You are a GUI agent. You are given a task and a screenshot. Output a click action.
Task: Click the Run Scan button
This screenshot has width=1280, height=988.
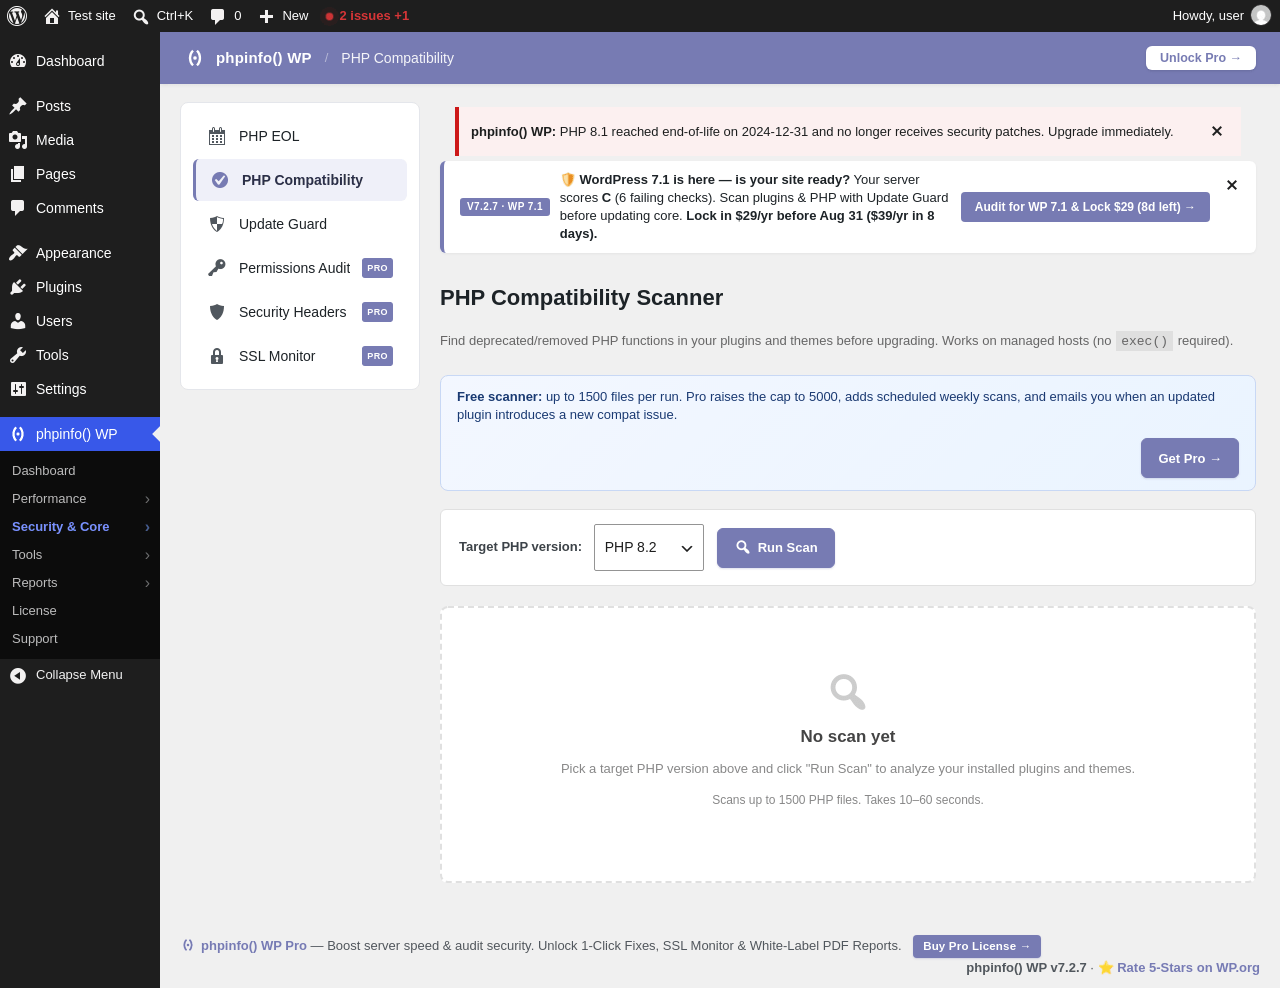776,548
